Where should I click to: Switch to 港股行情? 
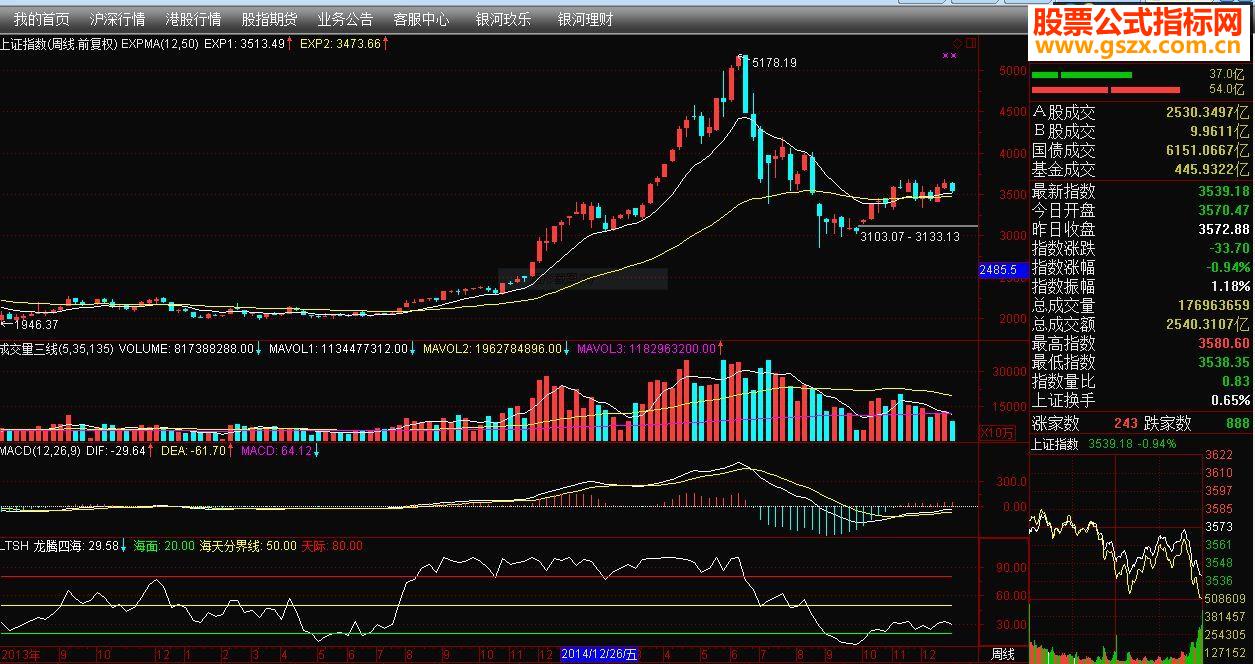(193, 19)
